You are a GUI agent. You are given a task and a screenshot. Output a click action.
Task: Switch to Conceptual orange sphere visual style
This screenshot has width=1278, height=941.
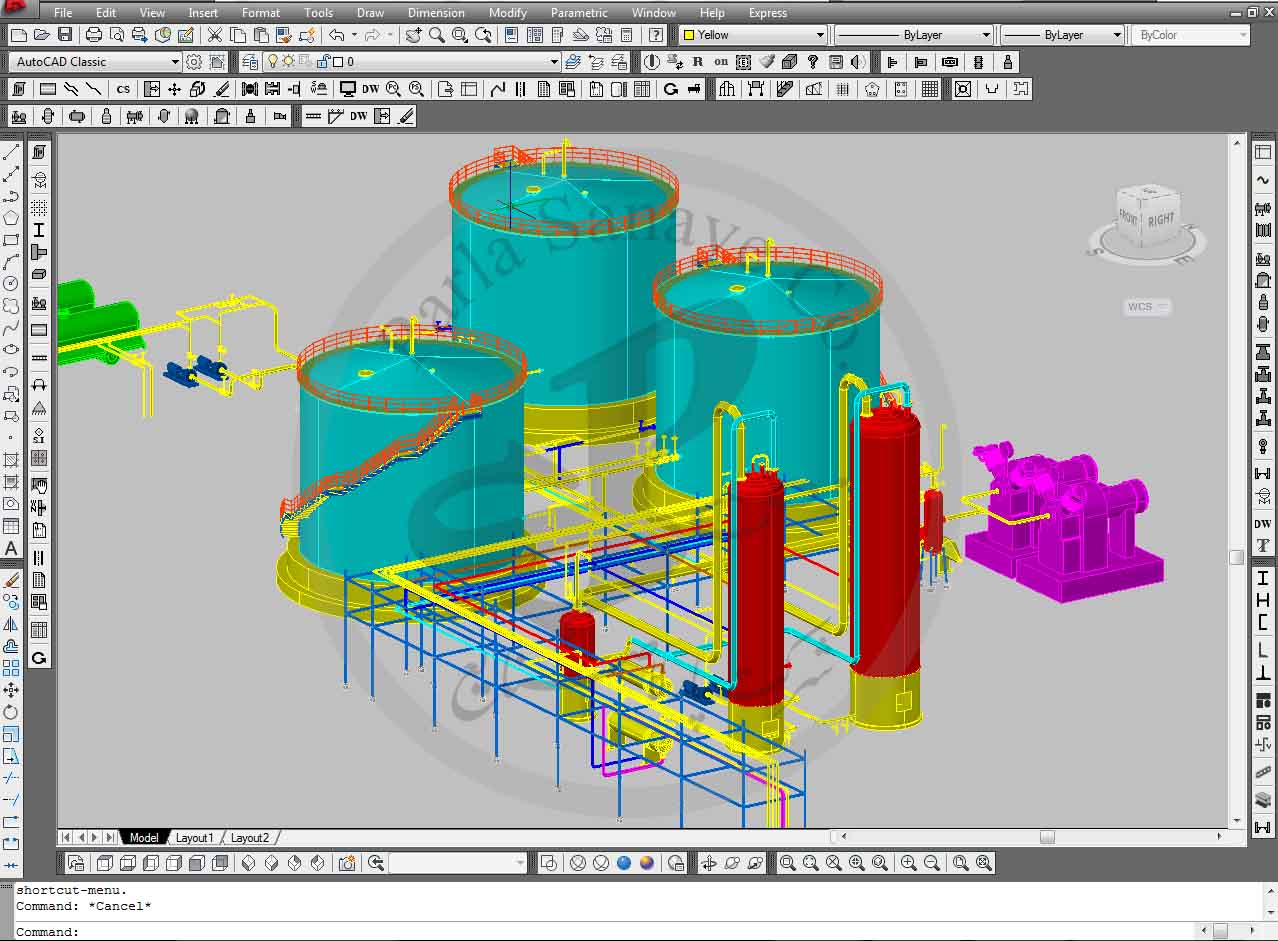click(647, 863)
